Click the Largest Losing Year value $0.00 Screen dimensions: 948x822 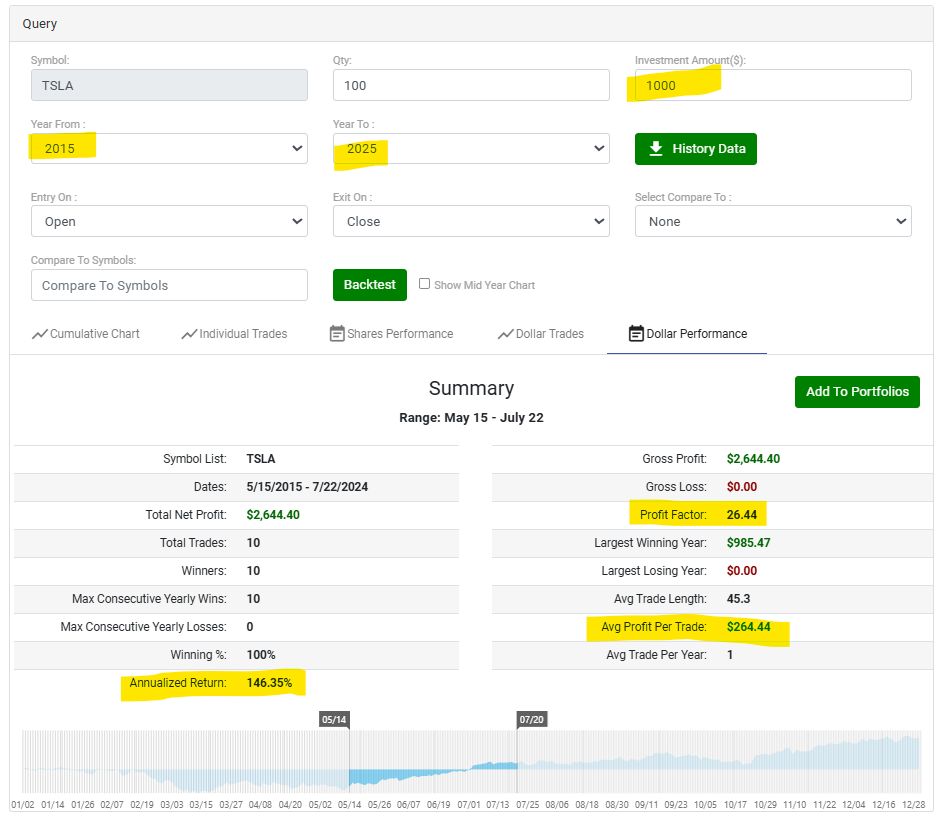(741, 571)
